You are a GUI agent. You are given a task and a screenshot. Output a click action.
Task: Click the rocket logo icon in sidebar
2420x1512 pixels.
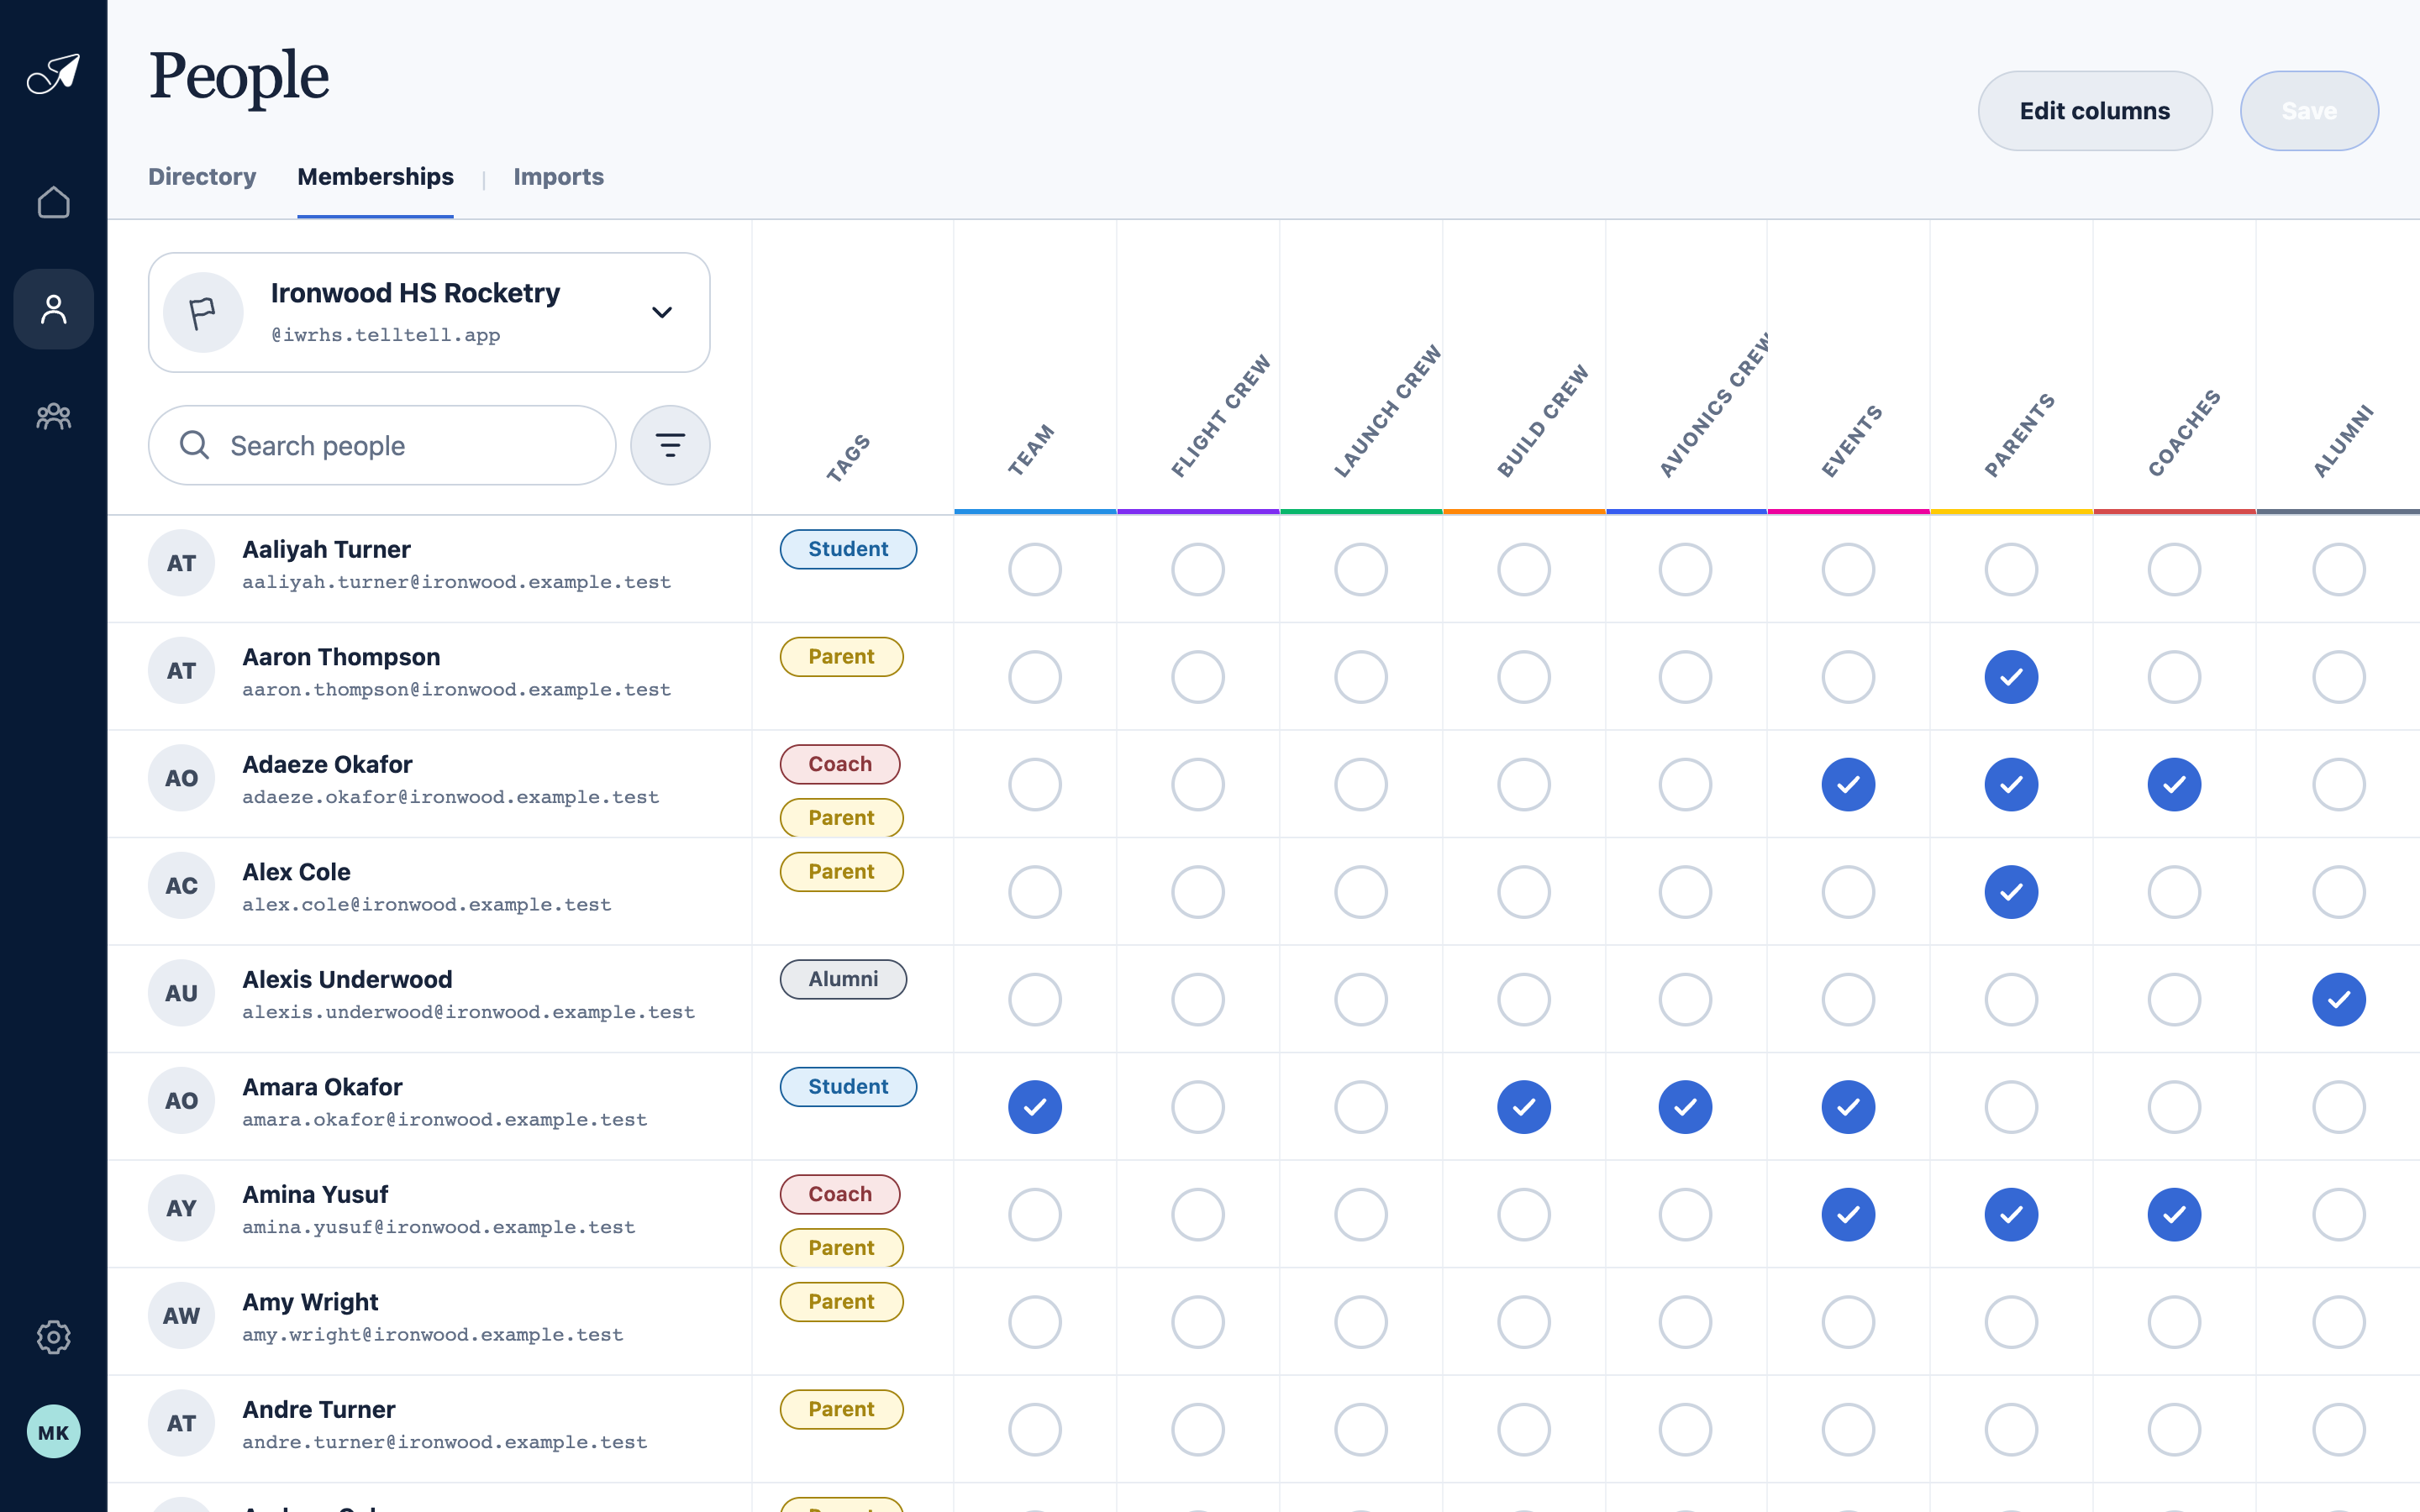click(53, 74)
